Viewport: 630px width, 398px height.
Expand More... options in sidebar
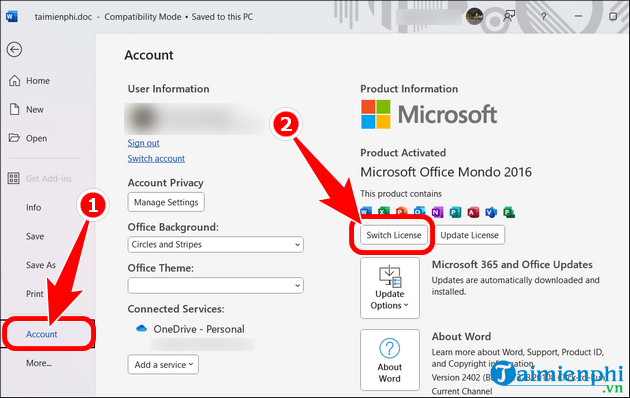coord(39,363)
